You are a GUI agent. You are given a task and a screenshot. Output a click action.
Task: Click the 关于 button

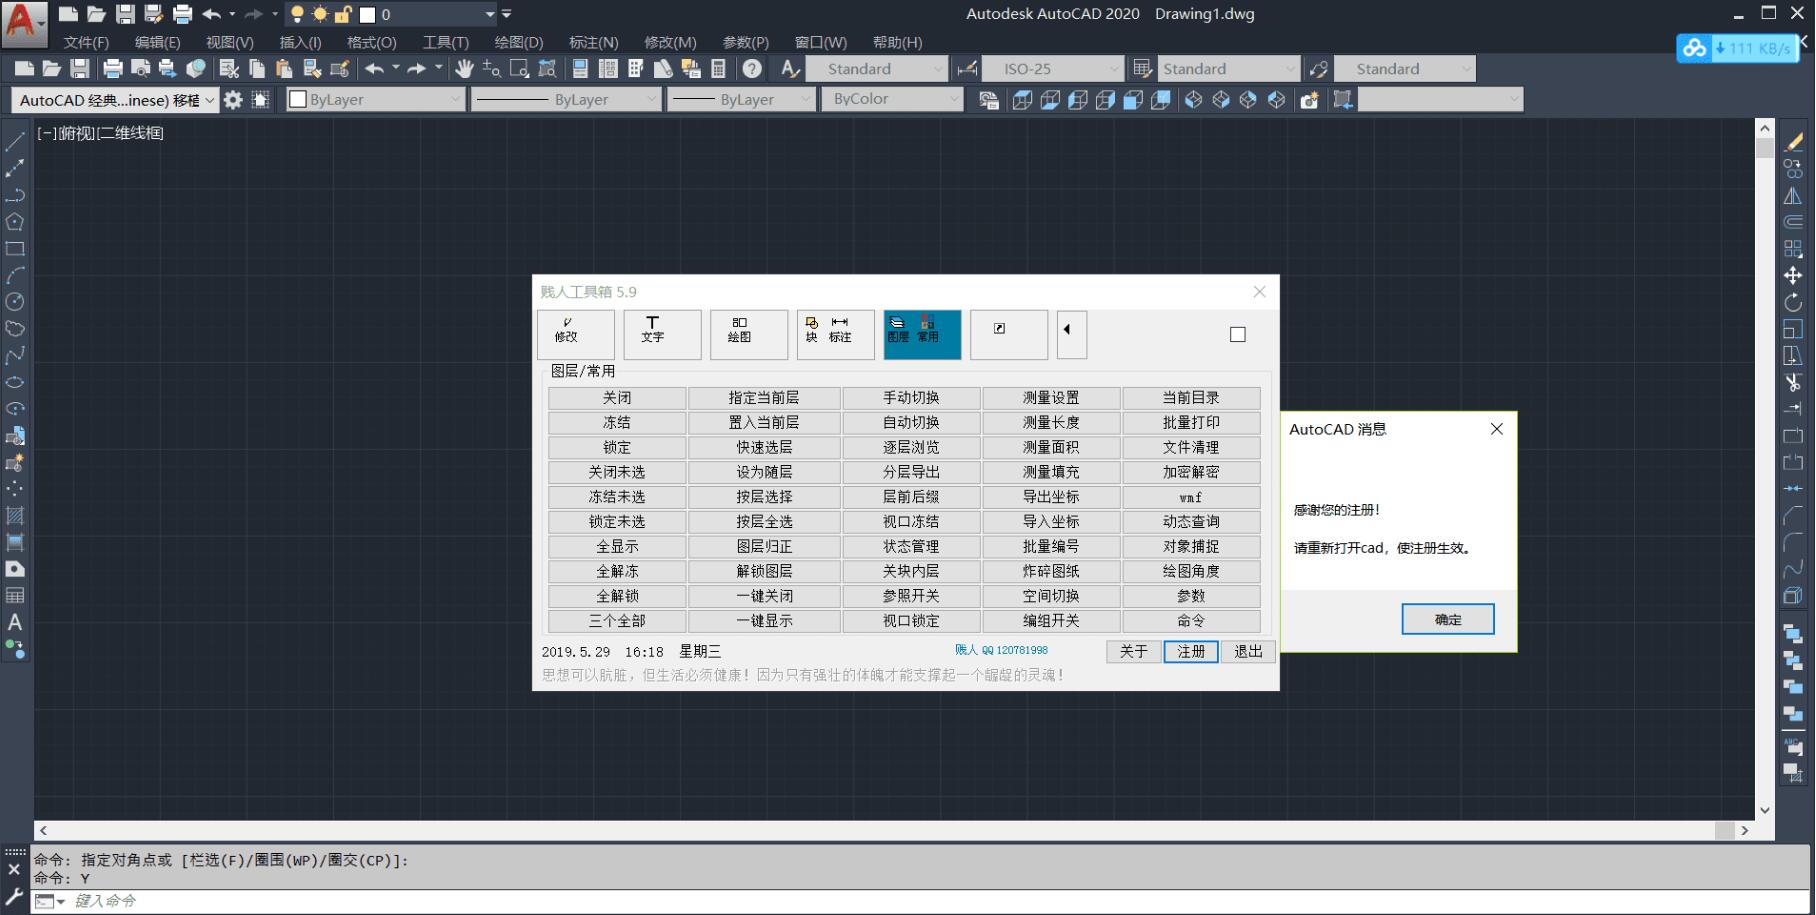(1133, 651)
